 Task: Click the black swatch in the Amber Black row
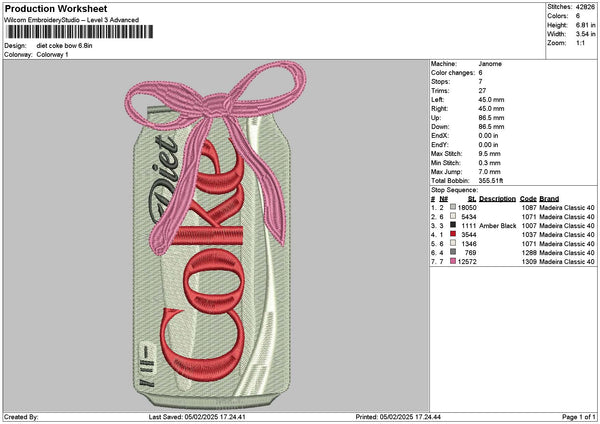453,225
